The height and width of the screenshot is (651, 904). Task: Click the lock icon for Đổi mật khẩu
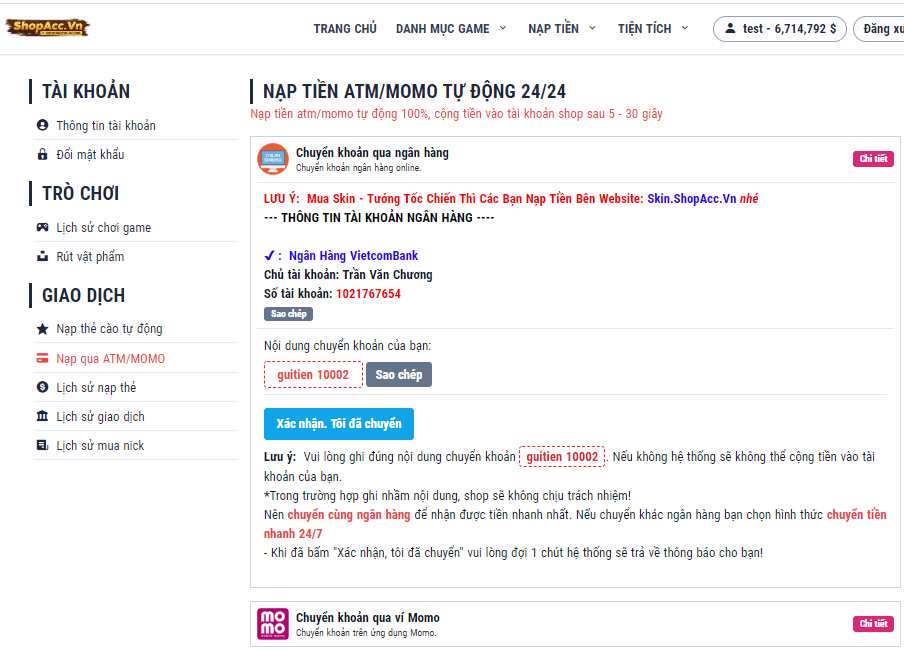coord(42,154)
